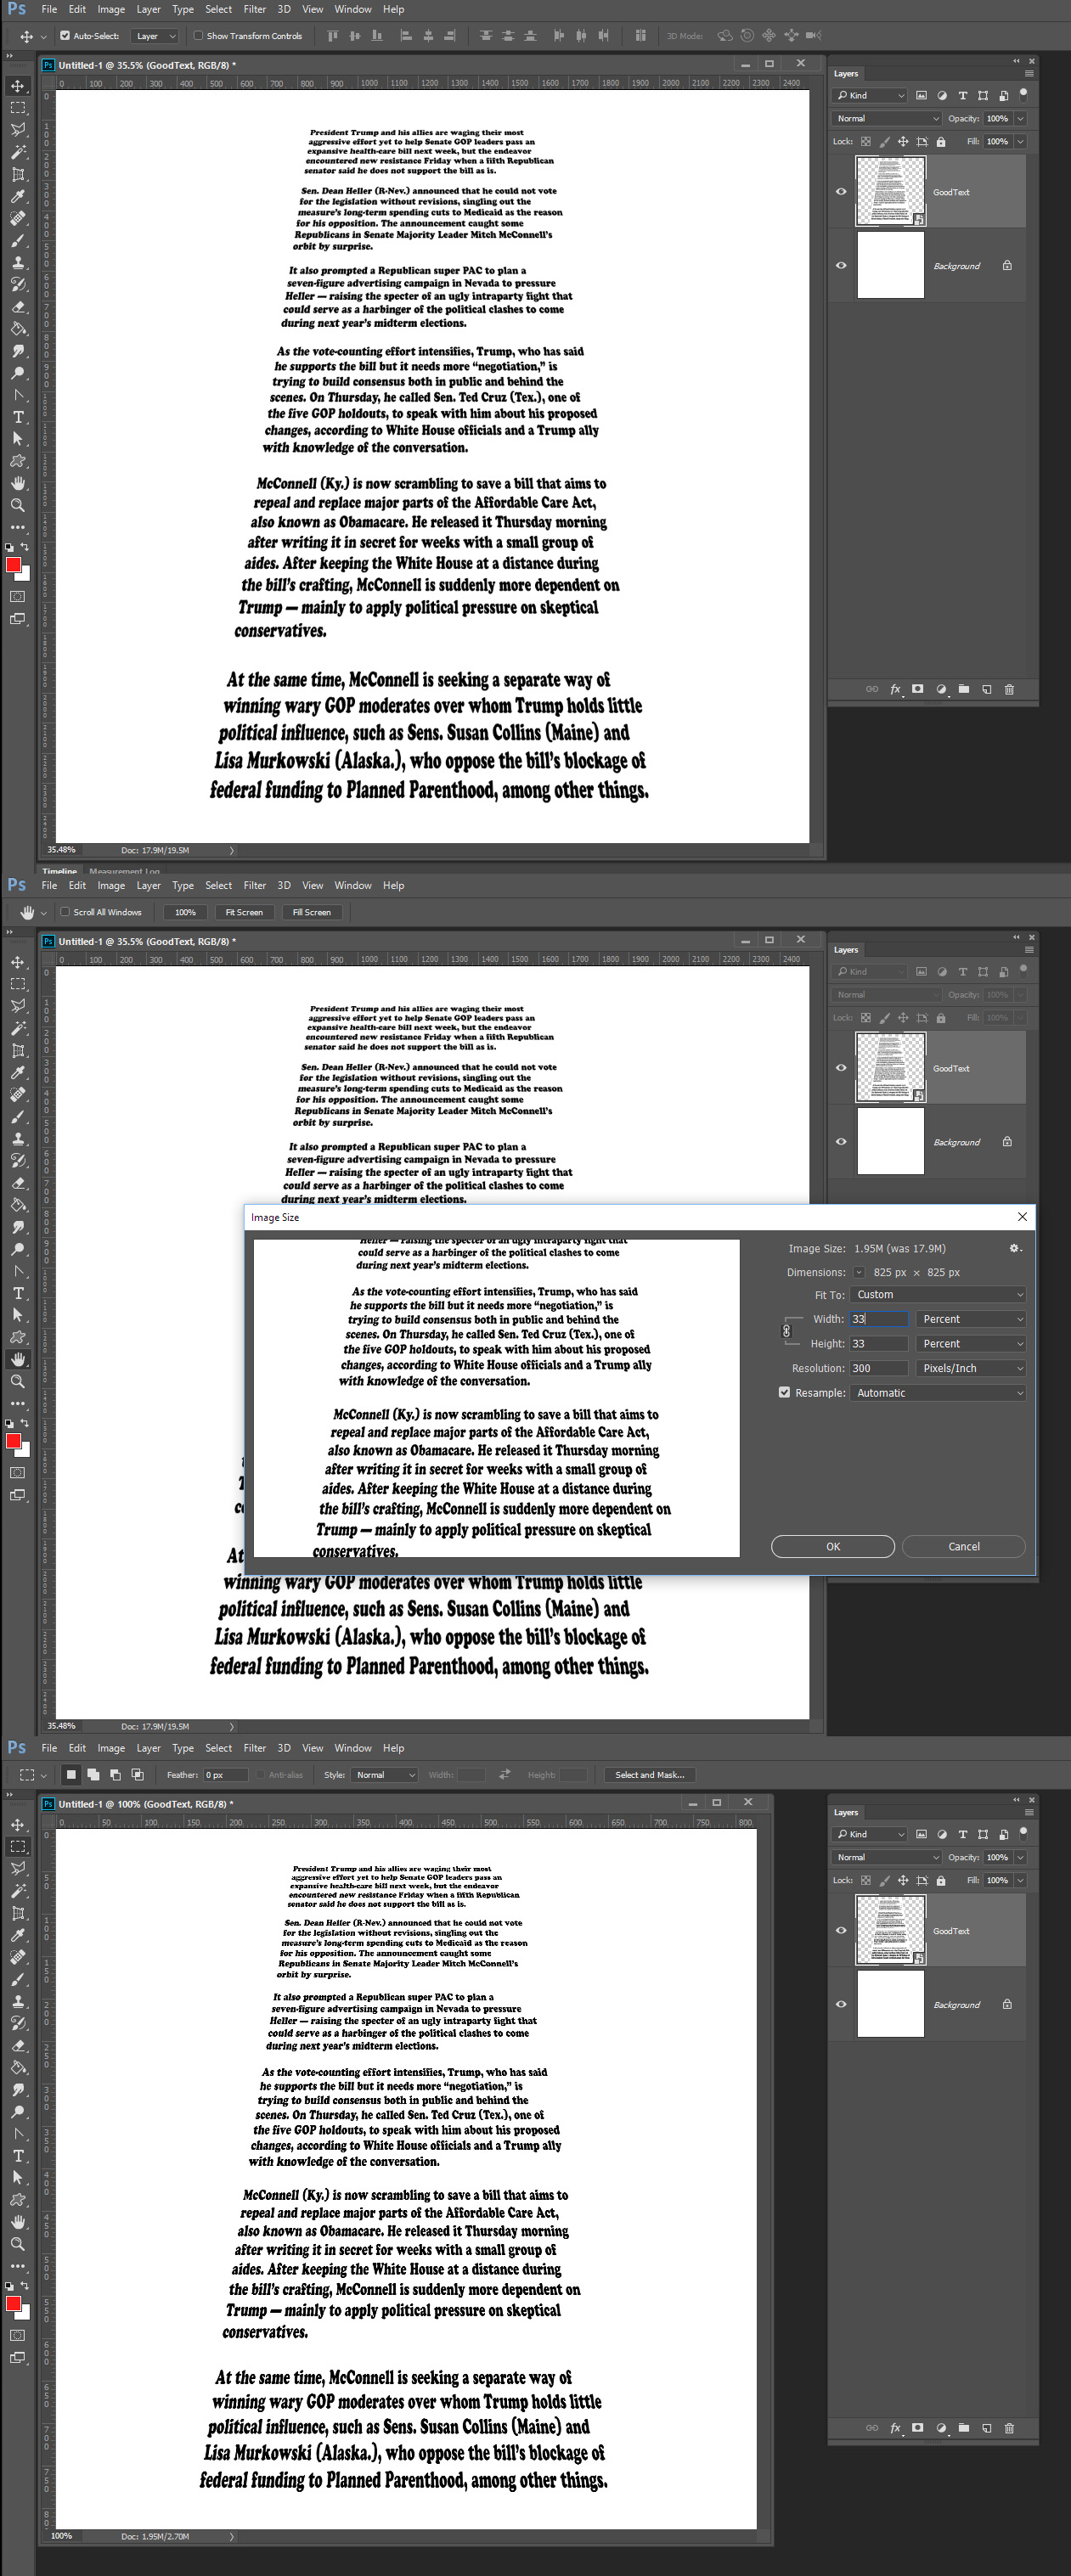Select the Zoom tool in top window toolbar

18,505
